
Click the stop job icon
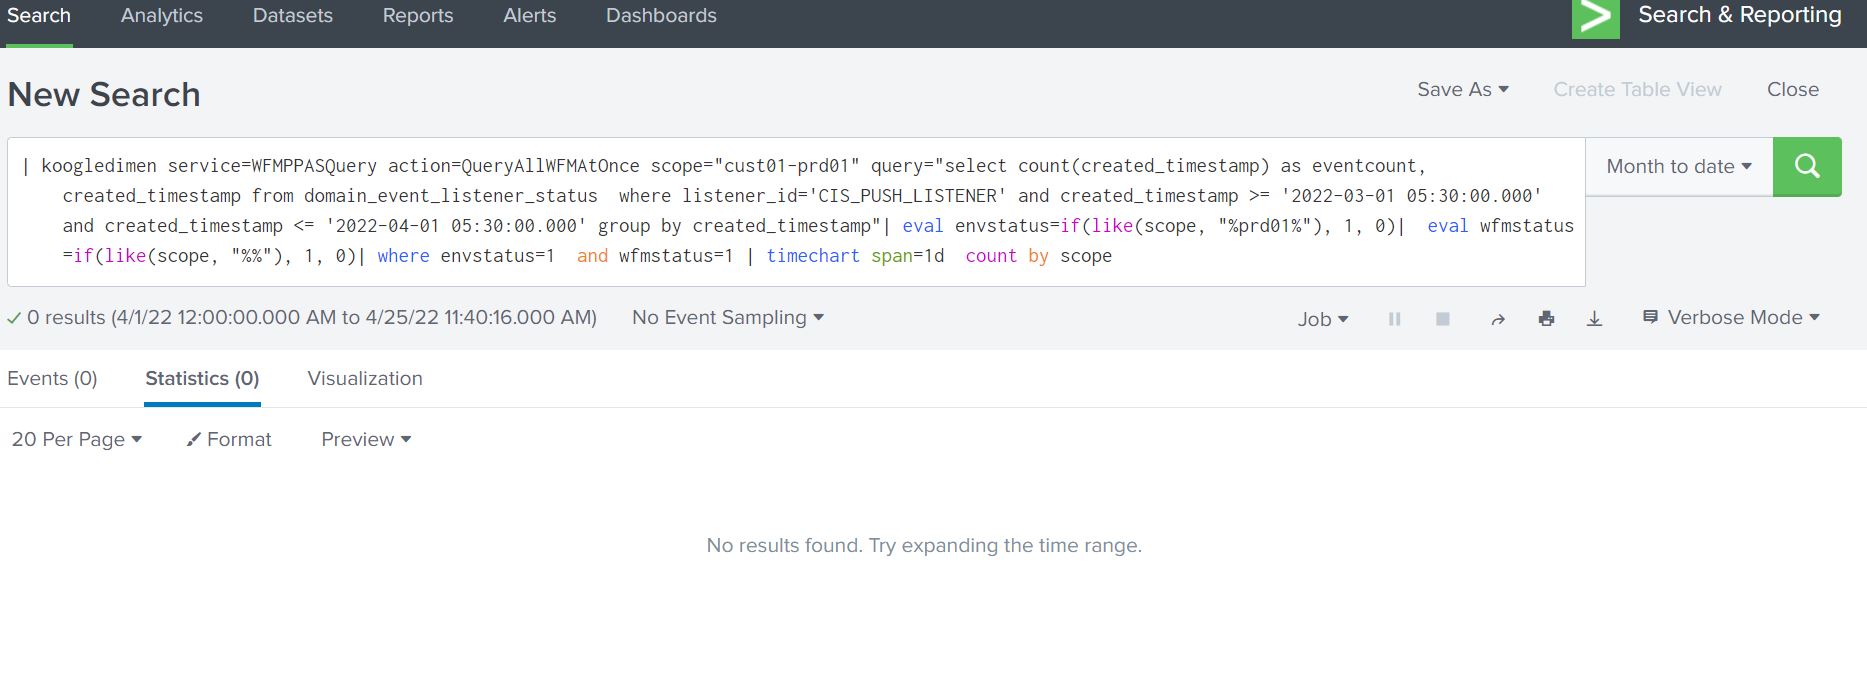(1442, 319)
